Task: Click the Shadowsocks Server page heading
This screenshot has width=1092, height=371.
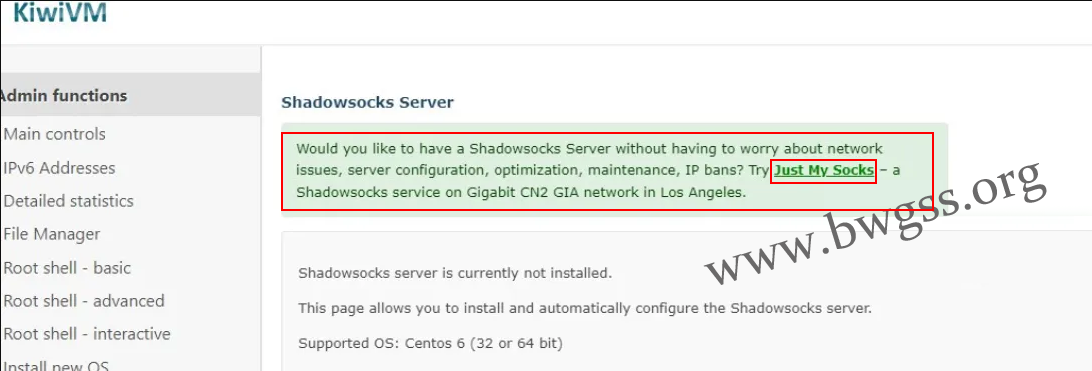Action: coord(367,102)
